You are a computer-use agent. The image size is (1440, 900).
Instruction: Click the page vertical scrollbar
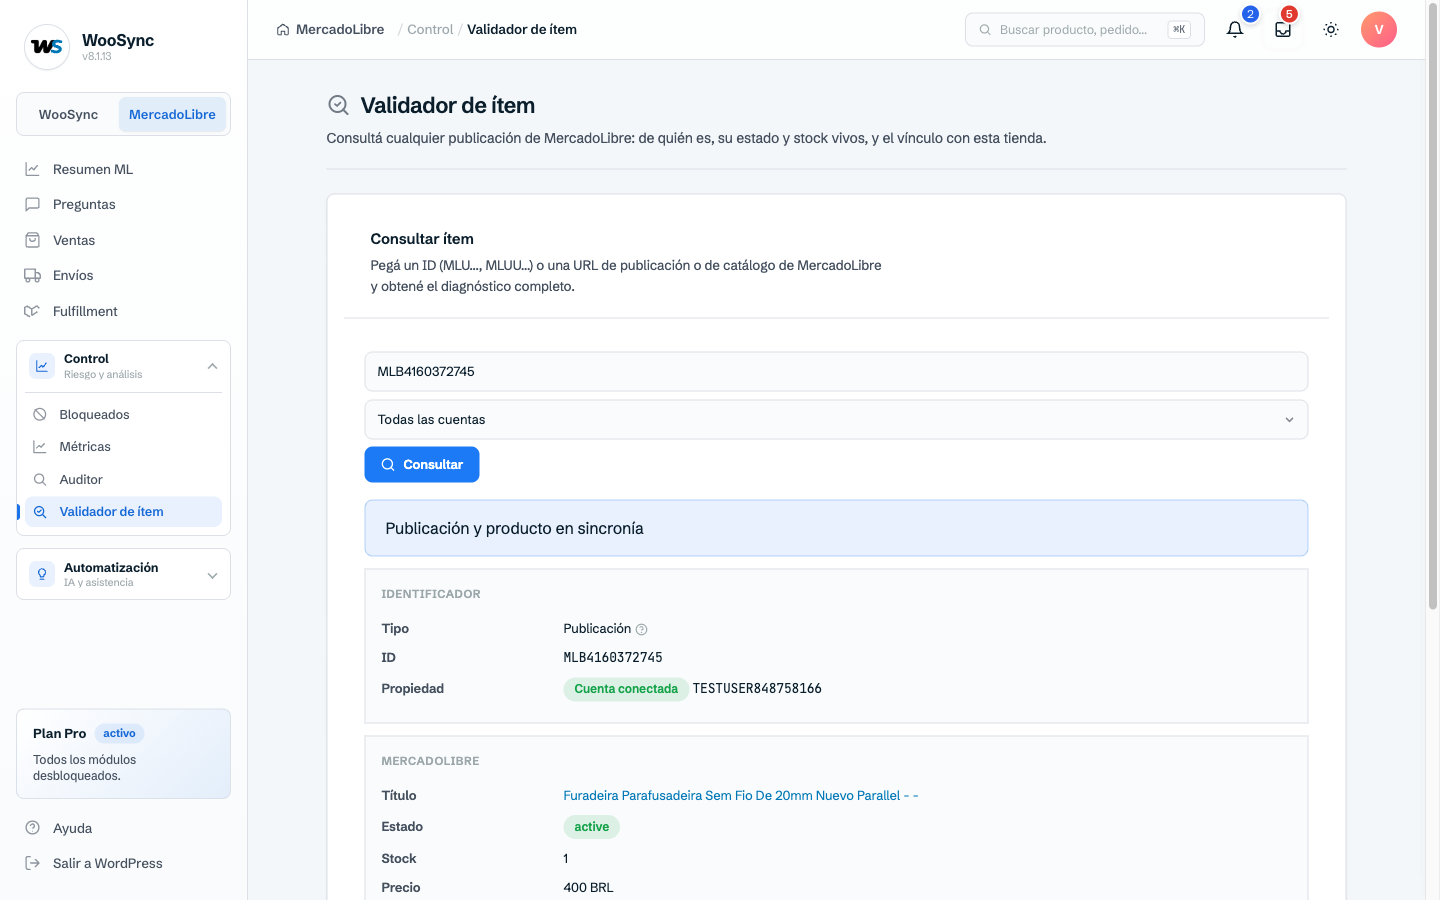tap(1432, 310)
